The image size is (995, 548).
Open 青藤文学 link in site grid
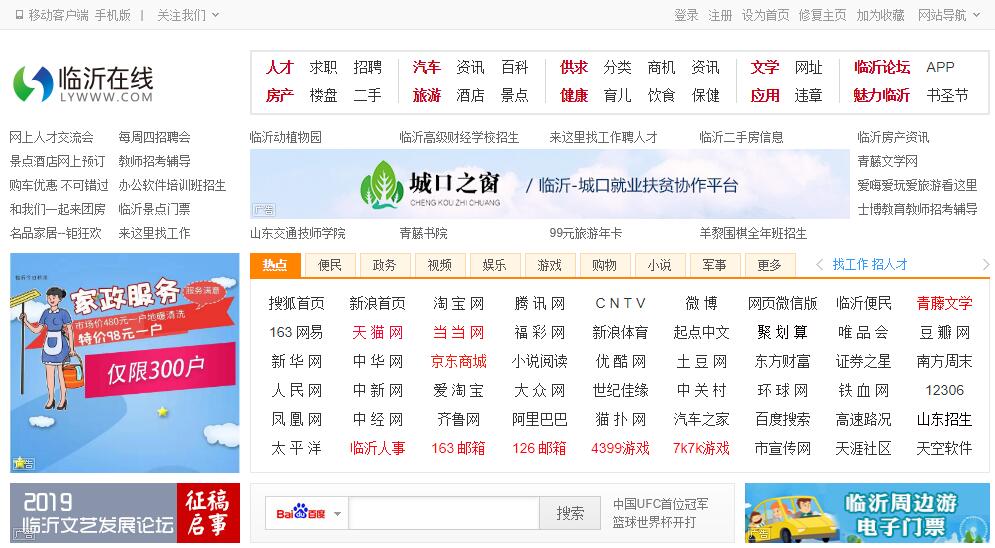(x=944, y=304)
